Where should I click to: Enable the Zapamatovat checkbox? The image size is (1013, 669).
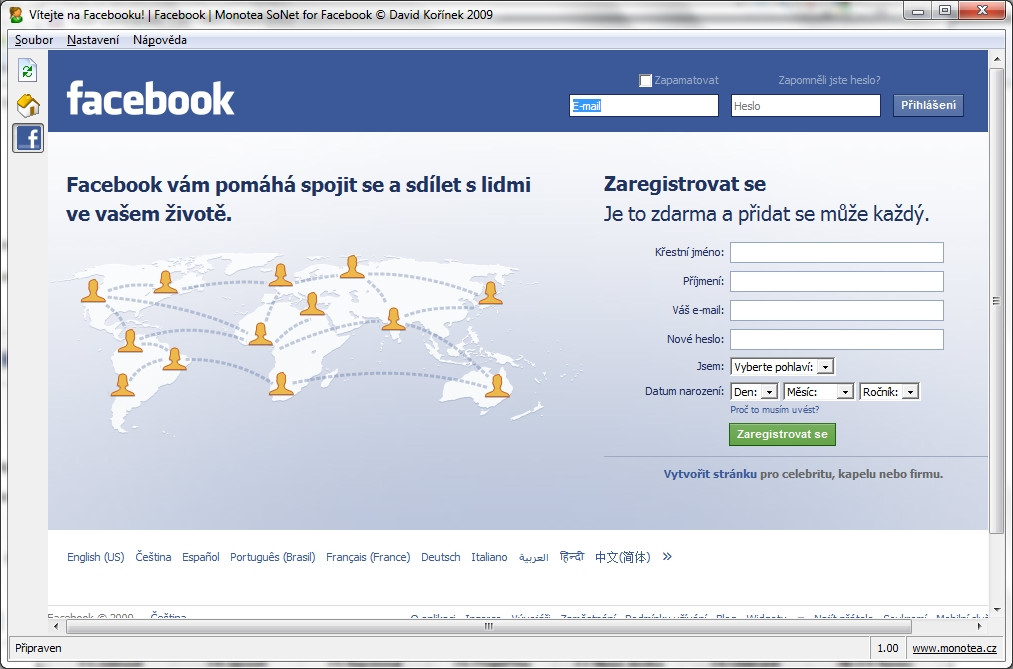645,80
